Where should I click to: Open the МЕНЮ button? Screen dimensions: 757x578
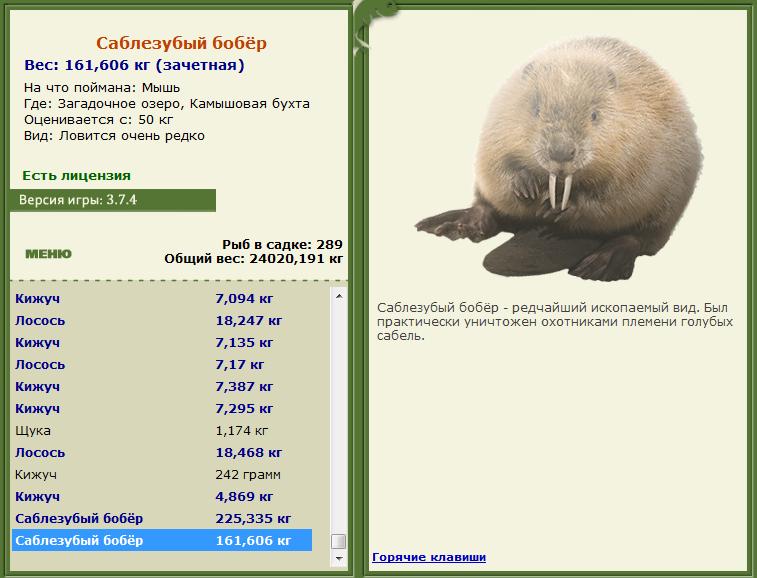[x=48, y=254]
